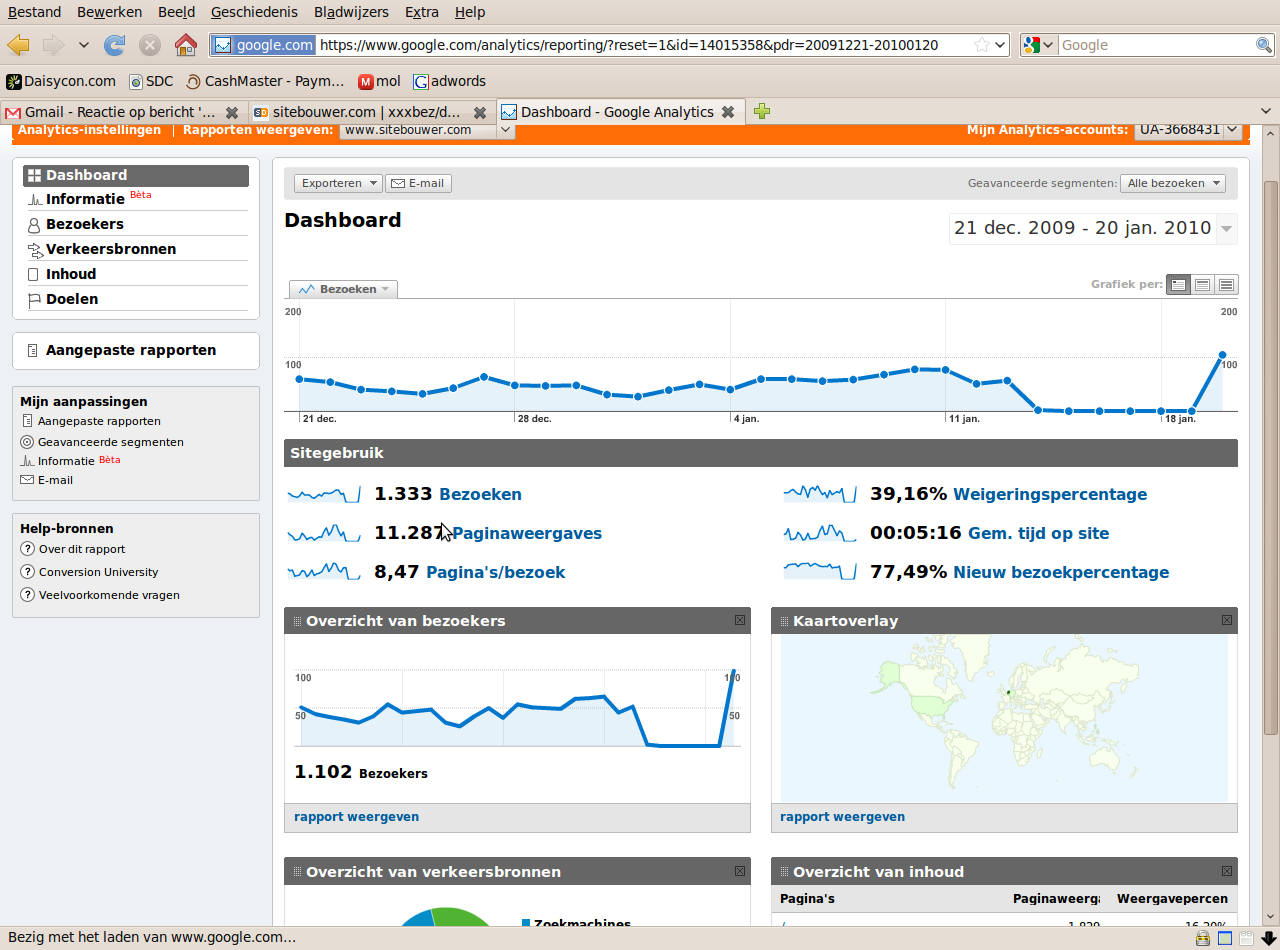Open the Conversion University help link
This screenshot has width=1280, height=950.
click(x=98, y=572)
